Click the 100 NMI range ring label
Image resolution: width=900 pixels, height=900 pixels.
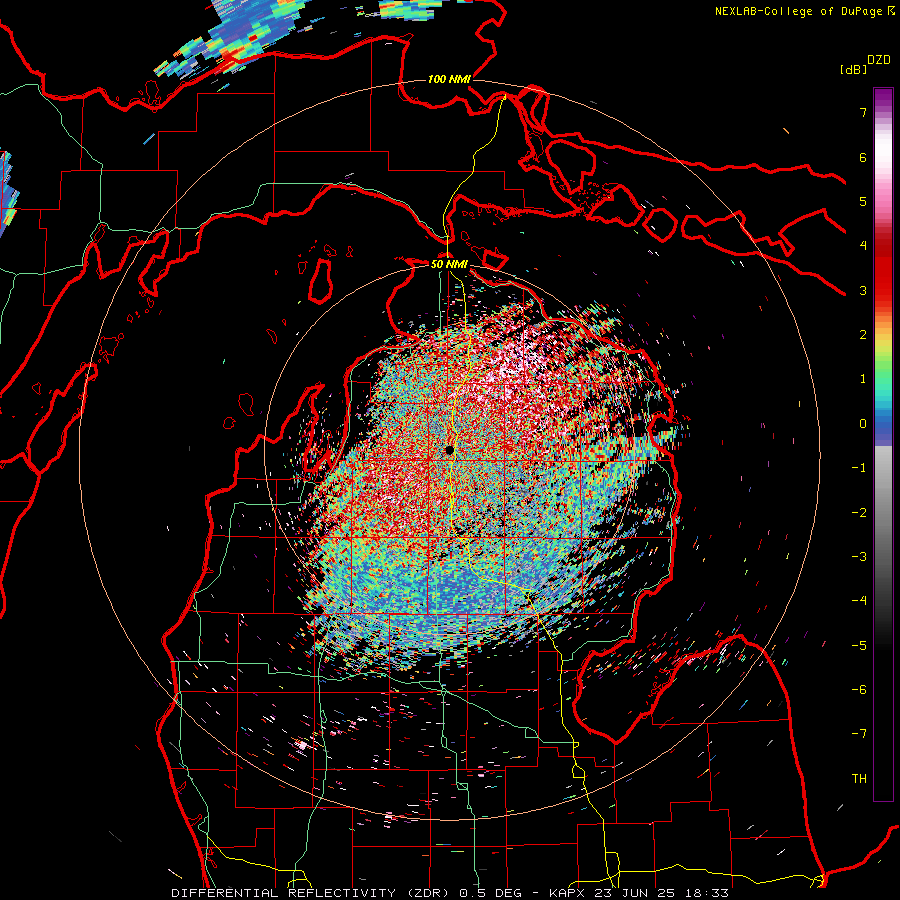click(449, 79)
